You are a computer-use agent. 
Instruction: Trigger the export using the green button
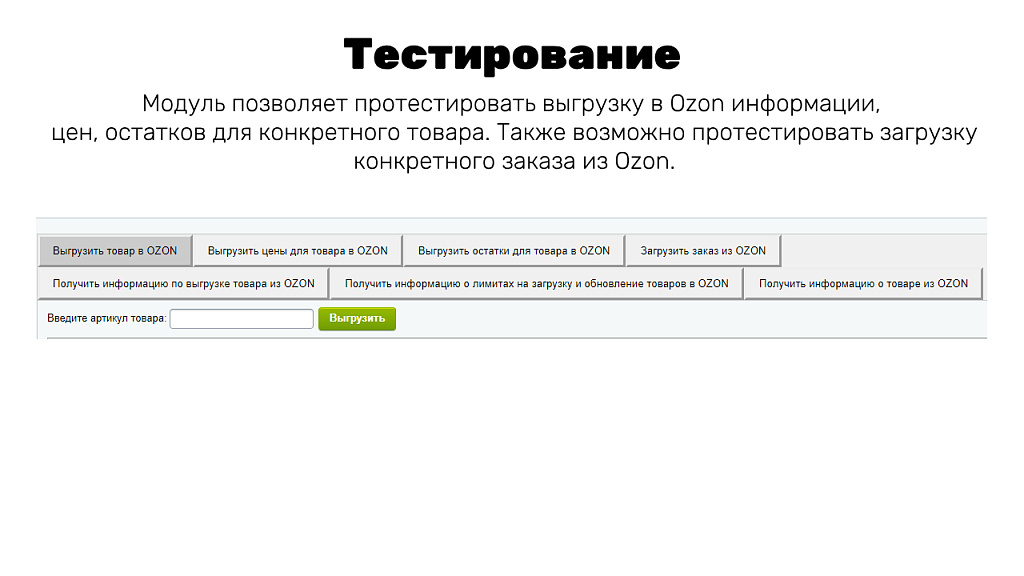(x=356, y=317)
